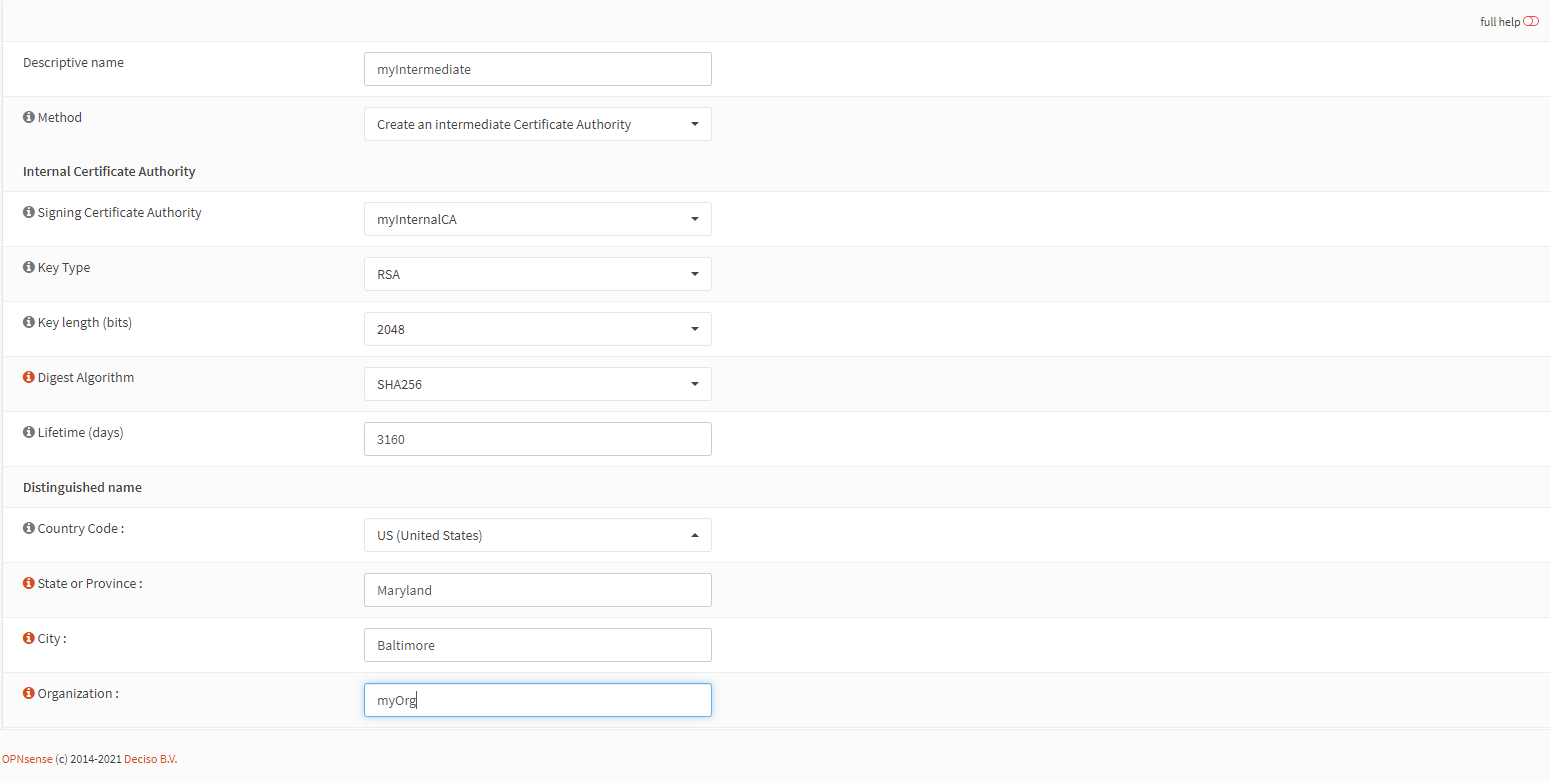Open the Key length dropdown showing 2048

click(x=538, y=329)
